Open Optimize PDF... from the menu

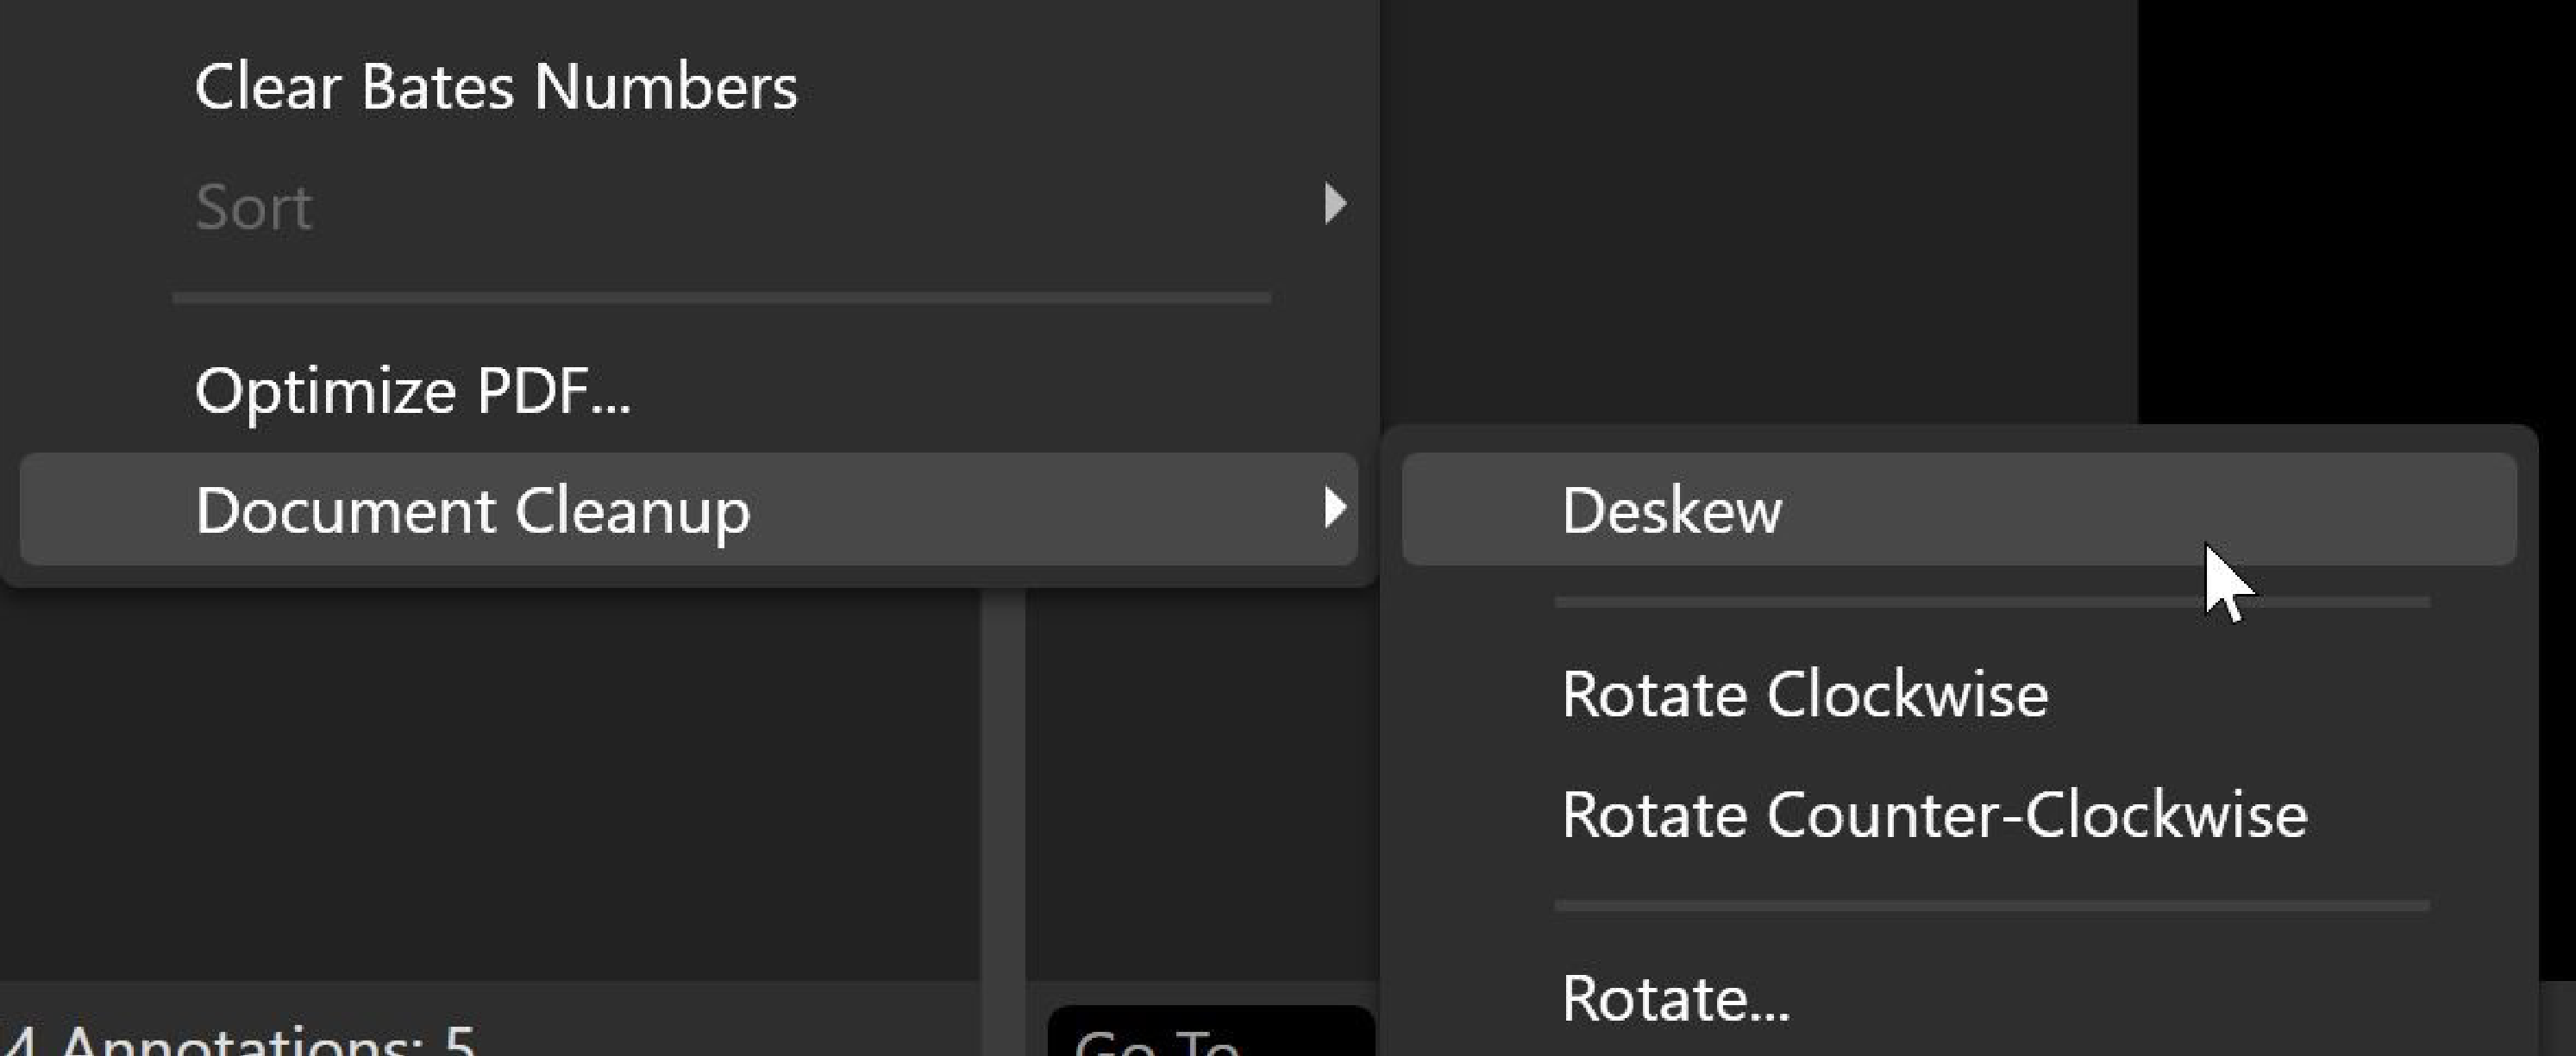(412, 390)
